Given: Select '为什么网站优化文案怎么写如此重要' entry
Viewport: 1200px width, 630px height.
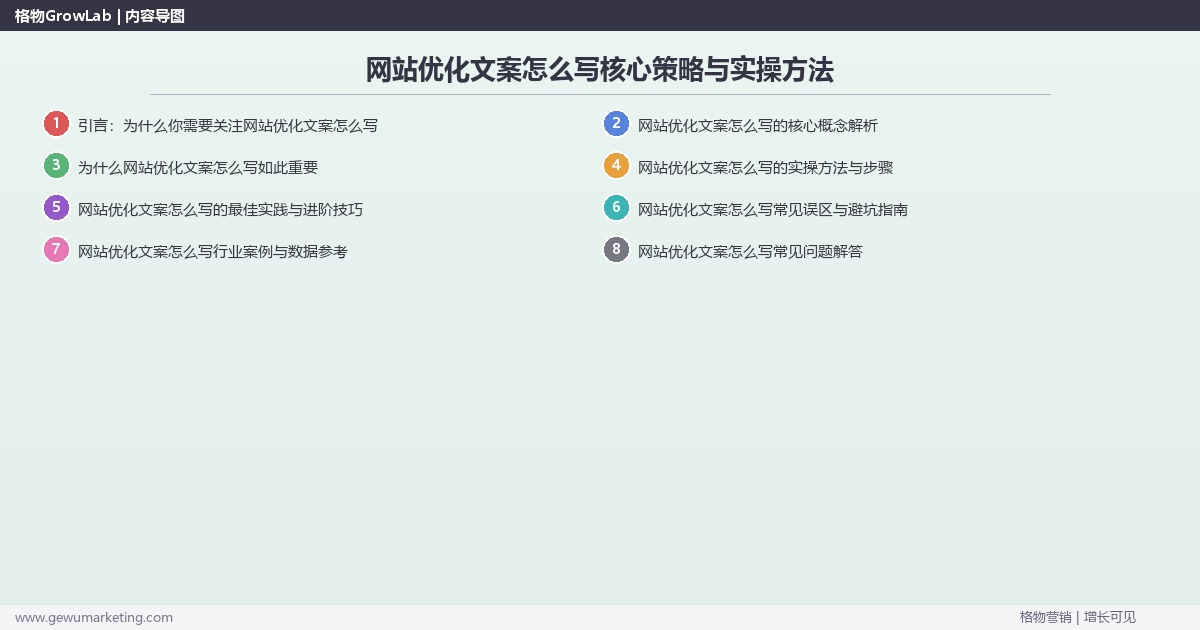Looking at the screenshot, I should 198,168.
